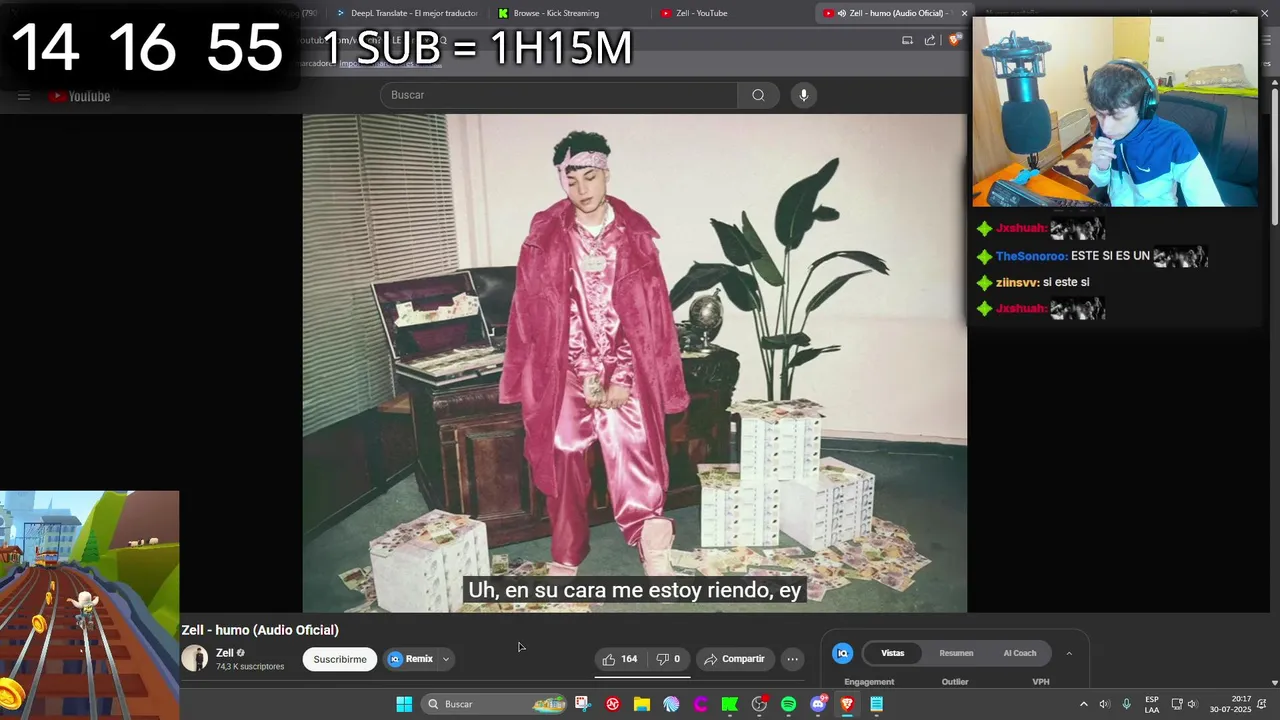Open the Zell channel name link
Screen dimensions: 1280x720
point(225,653)
